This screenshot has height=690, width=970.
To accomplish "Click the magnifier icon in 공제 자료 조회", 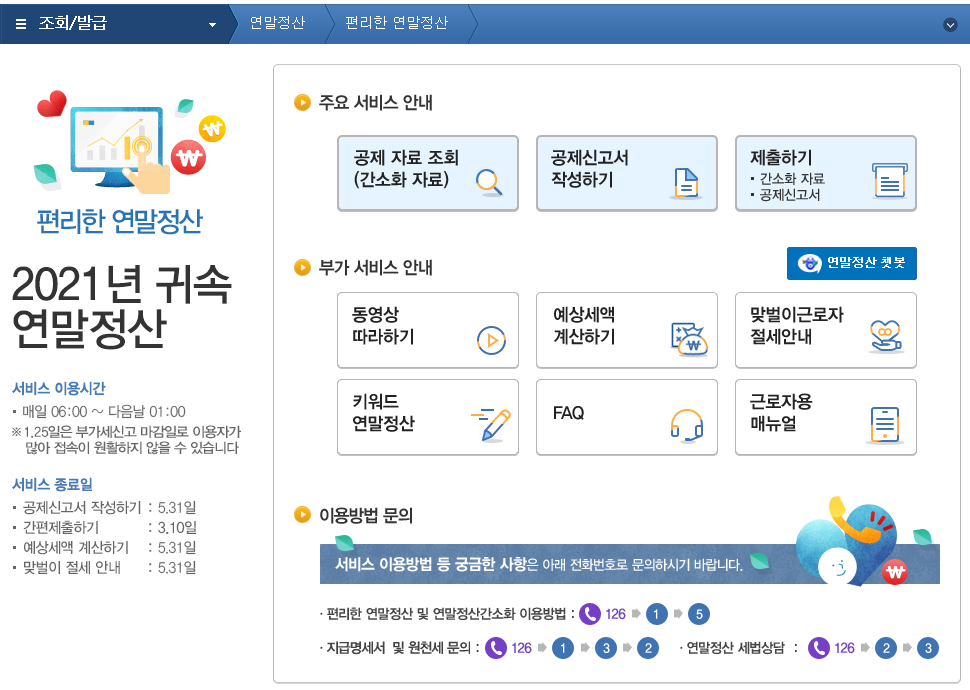I will (x=489, y=183).
